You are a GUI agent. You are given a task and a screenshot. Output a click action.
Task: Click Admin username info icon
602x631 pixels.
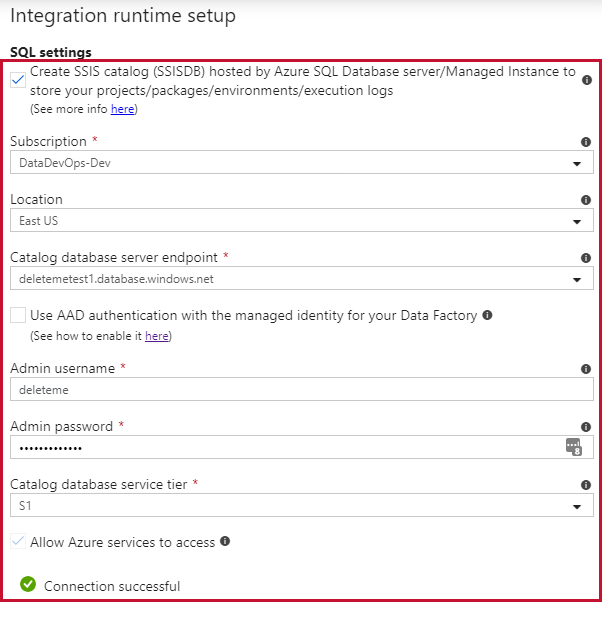(587, 369)
